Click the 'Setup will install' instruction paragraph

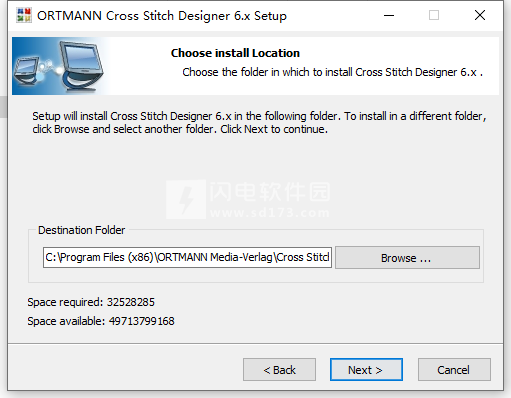[x=259, y=122]
